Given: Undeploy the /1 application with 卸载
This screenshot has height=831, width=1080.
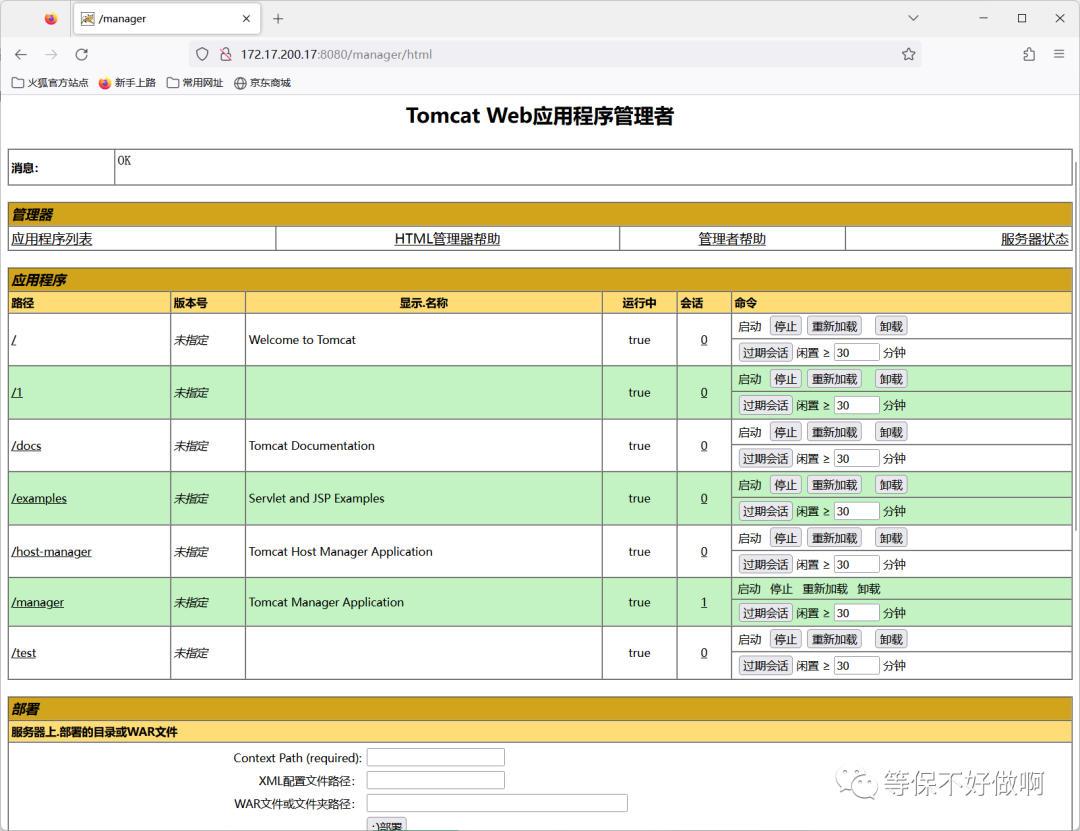Looking at the screenshot, I should click(891, 379).
